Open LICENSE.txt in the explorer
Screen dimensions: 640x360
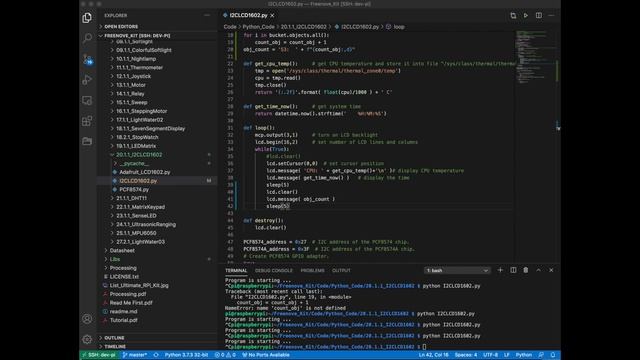click(x=124, y=277)
